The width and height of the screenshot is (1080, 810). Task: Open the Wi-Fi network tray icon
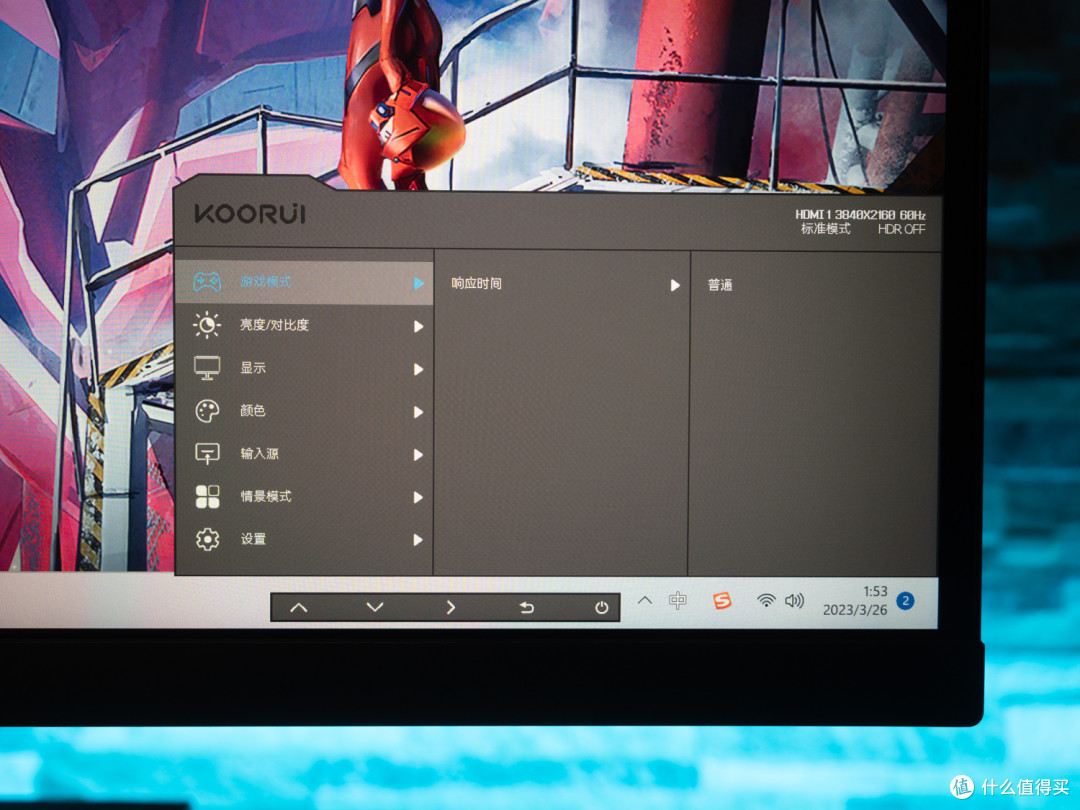[x=766, y=601]
